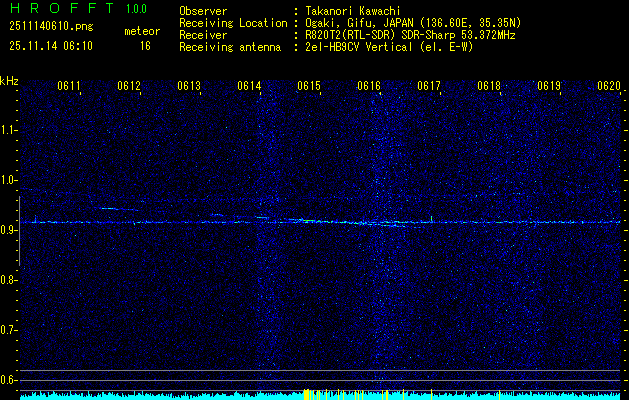Click the yellow detection marker below 0617
This screenshot has width=629, height=400.
(432, 394)
